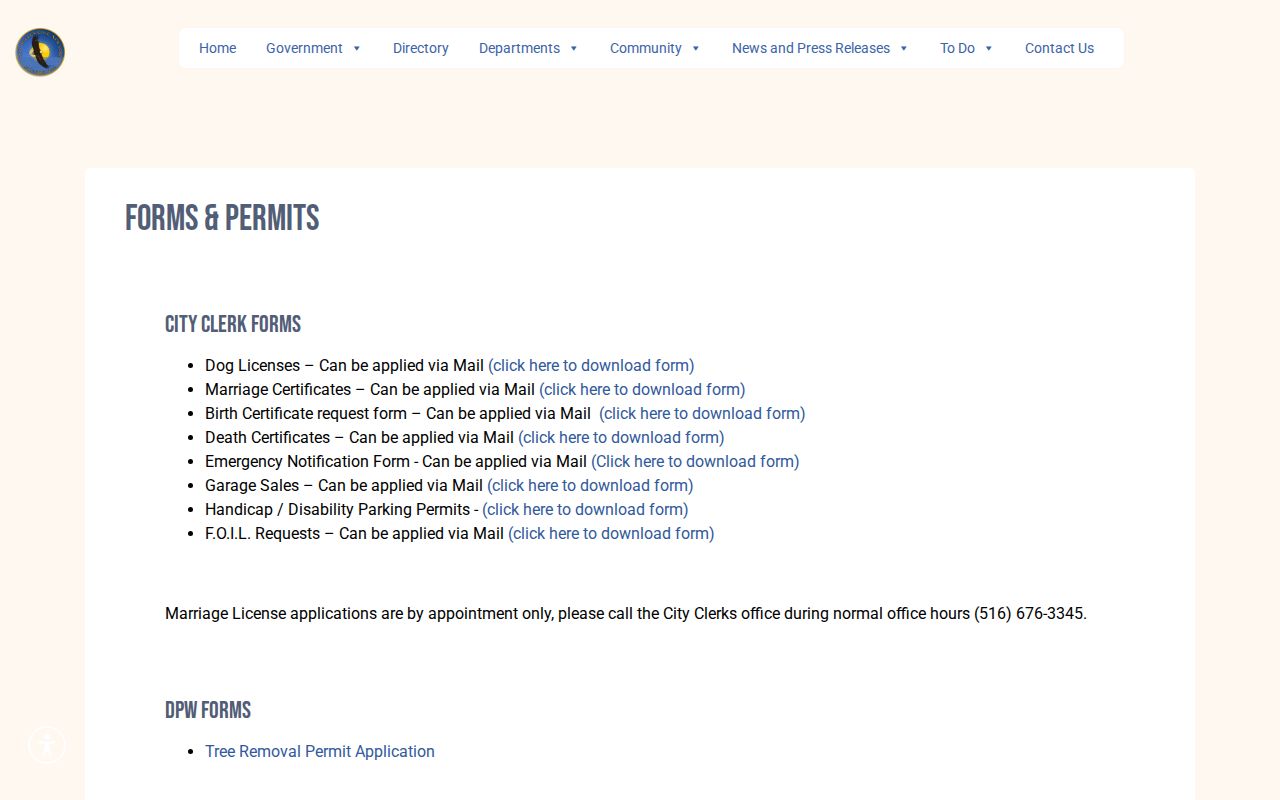Click the City Clerk phone number (516) 676-3345
1280x800 pixels.
[x=1028, y=614]
